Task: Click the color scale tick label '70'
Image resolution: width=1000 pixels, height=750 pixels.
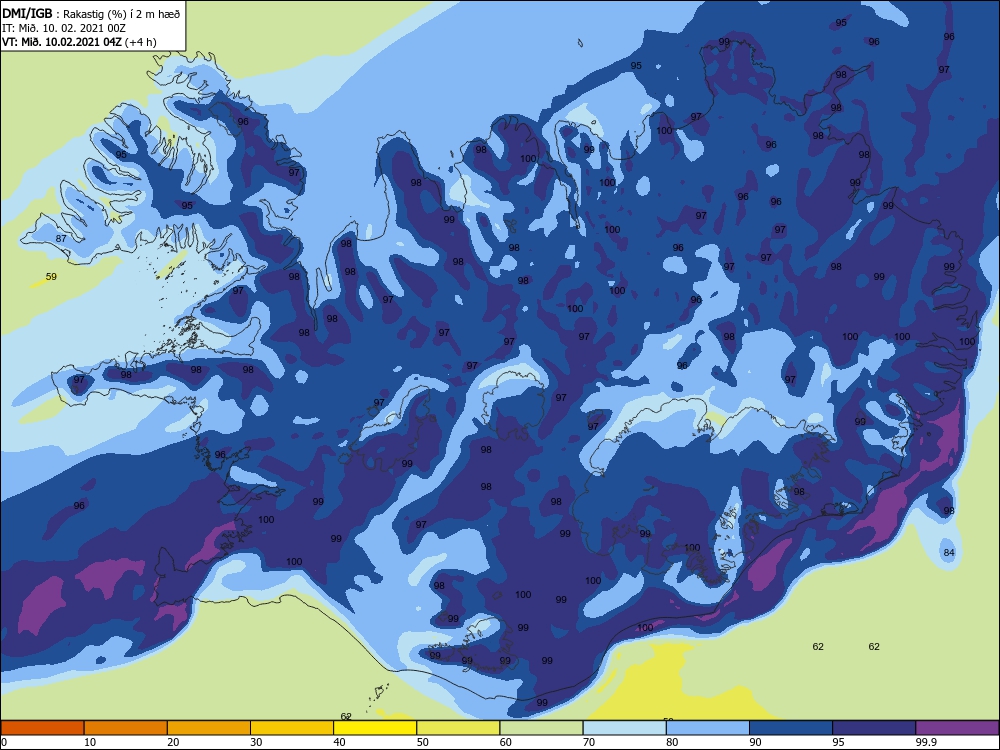Action: (589, 742)
